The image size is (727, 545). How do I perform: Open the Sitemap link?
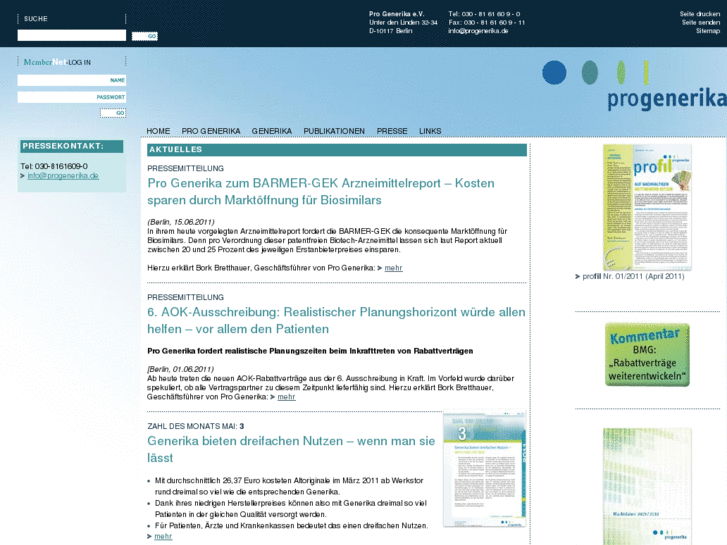click(708, 31)
